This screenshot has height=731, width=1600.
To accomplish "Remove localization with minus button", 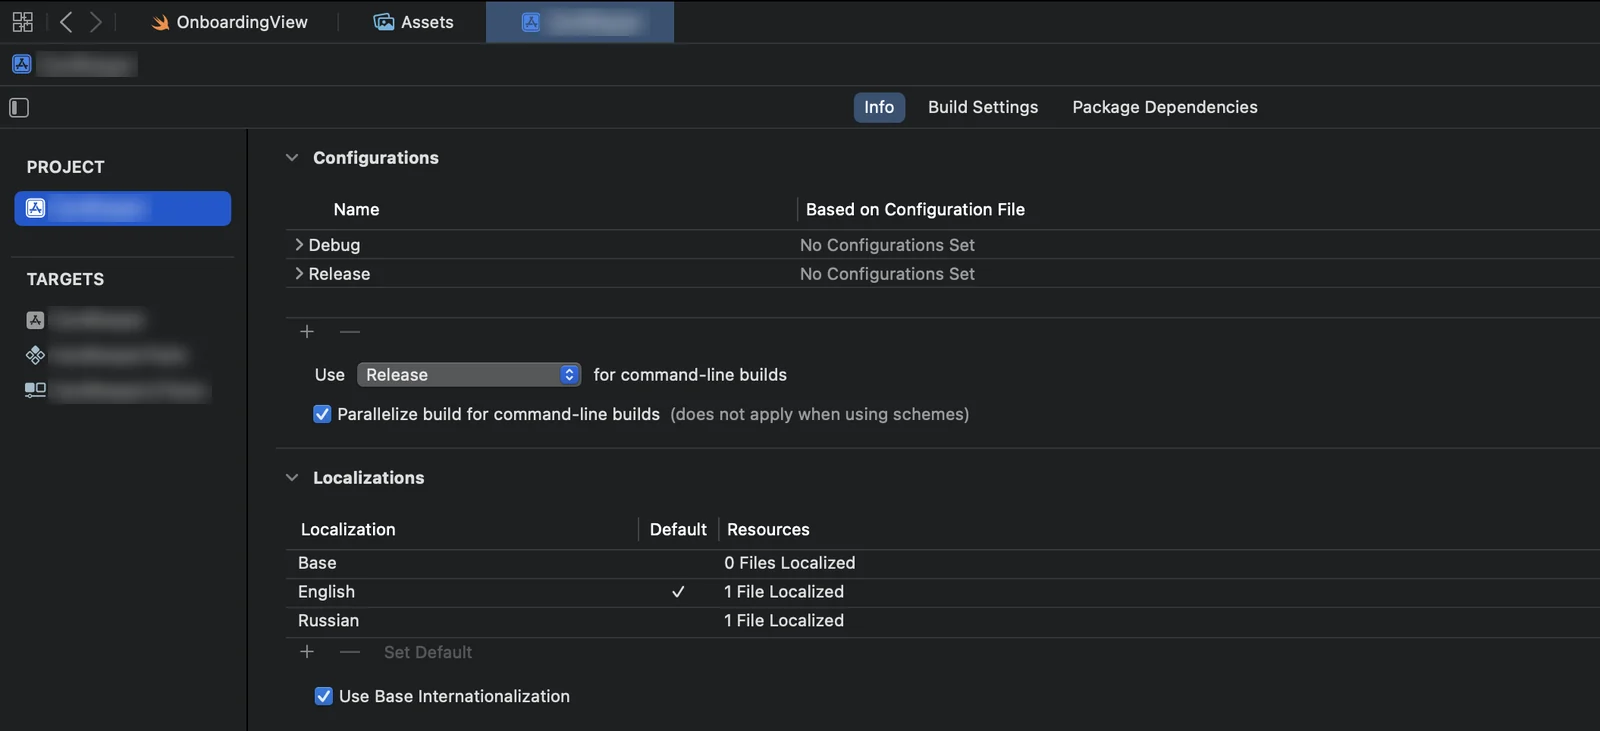I will [x=349, y=652].
